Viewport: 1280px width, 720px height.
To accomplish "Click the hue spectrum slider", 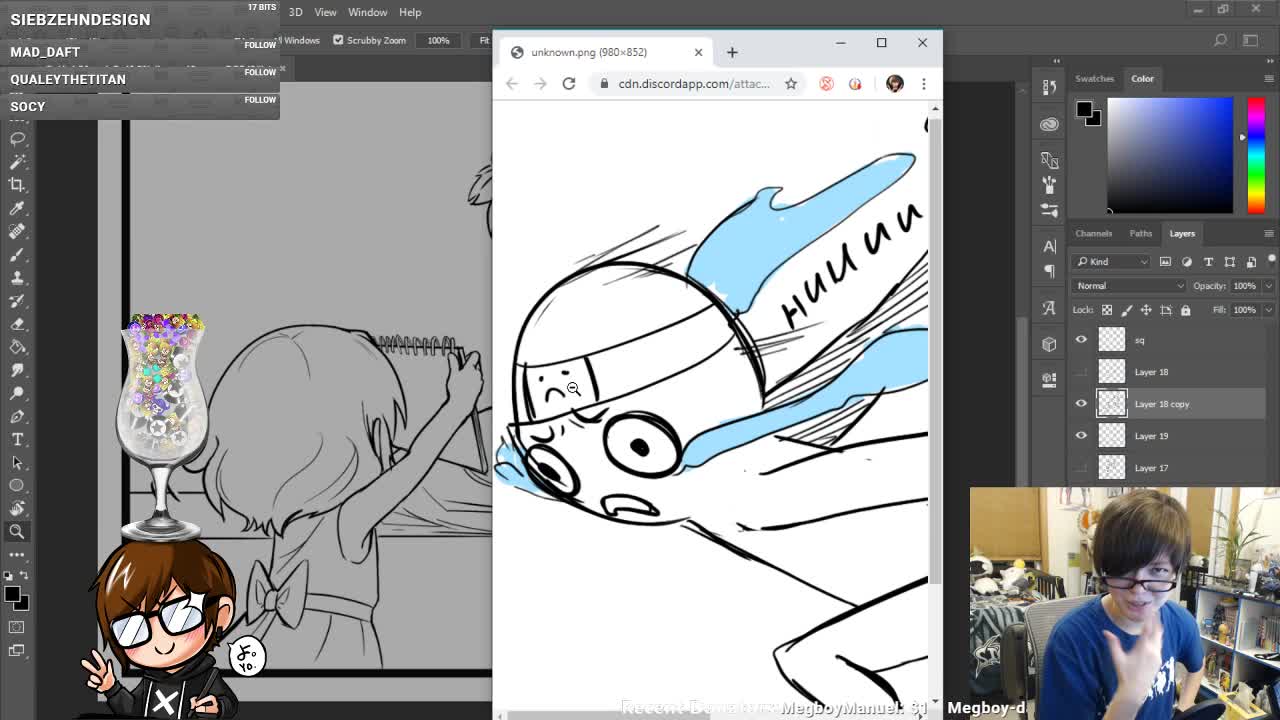I will 1256,155.
